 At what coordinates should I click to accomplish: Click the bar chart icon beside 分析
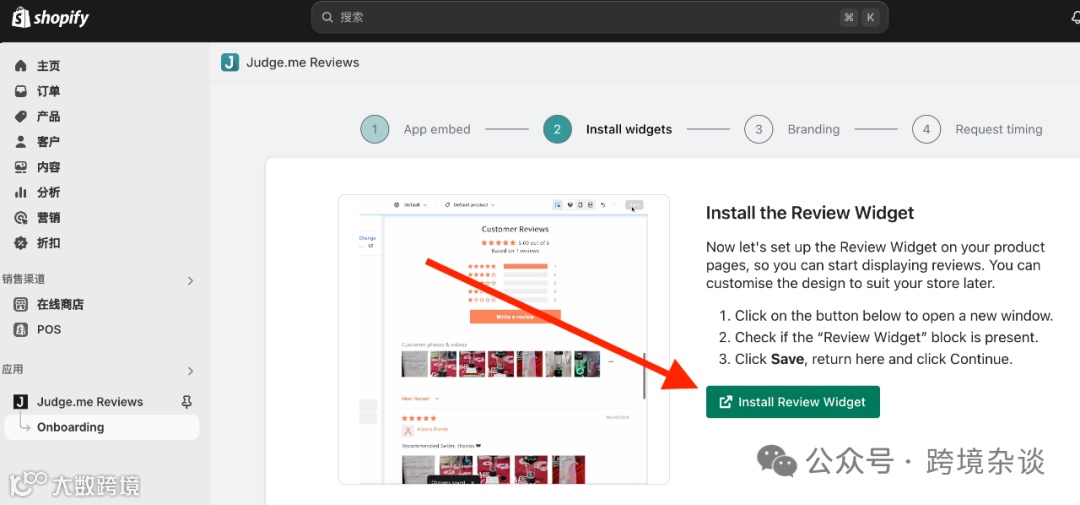[x=21, y=192]
